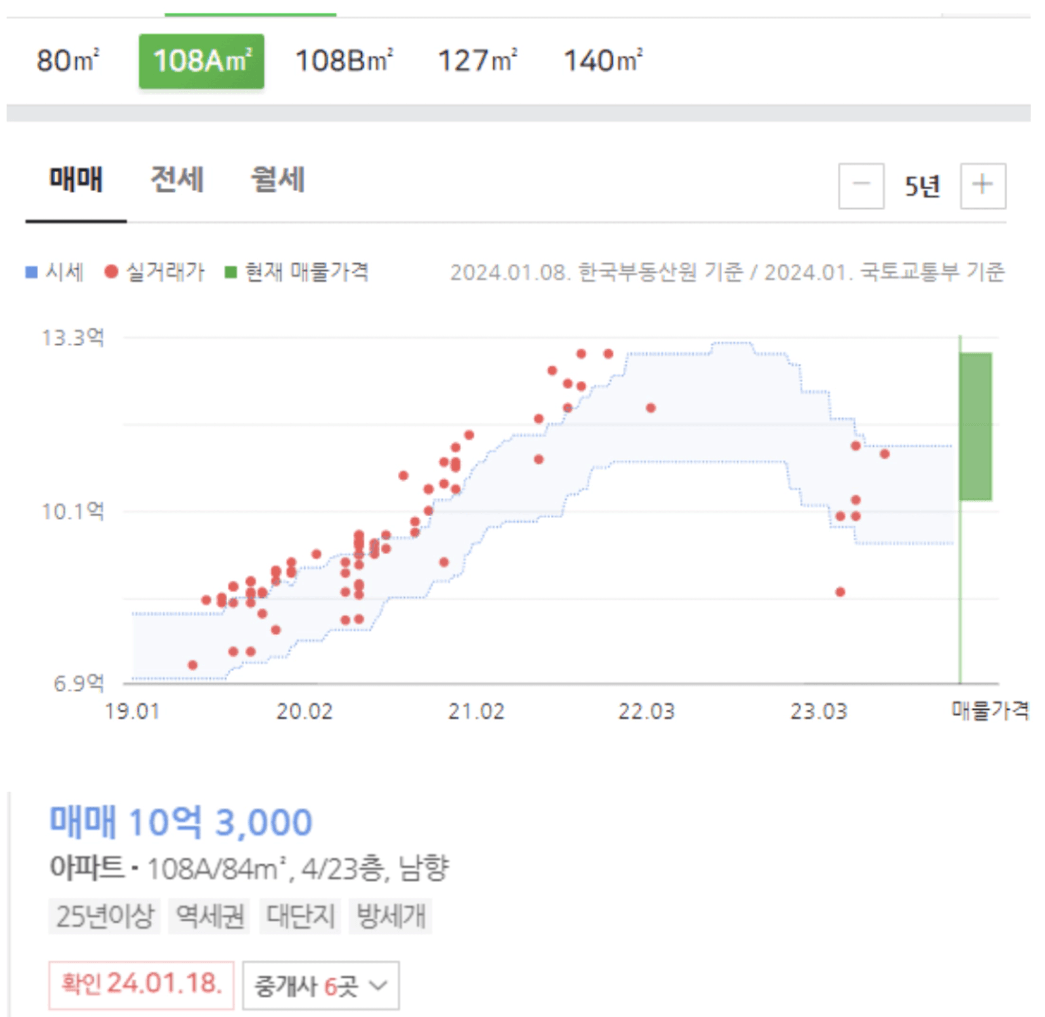Screen dimensions: 1045x1017
Task: Click the 매물가격 x-axis label
Action: [x=990, y=710]
